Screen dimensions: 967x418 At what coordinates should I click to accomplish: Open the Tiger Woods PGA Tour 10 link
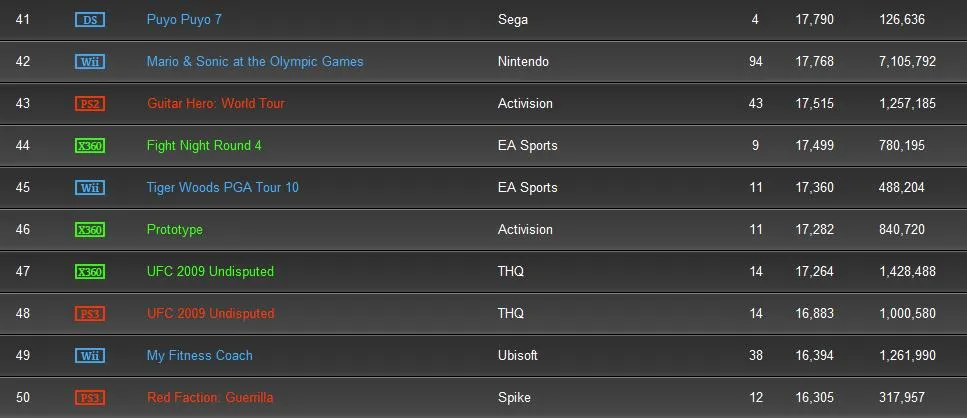(x=222, y=188)
